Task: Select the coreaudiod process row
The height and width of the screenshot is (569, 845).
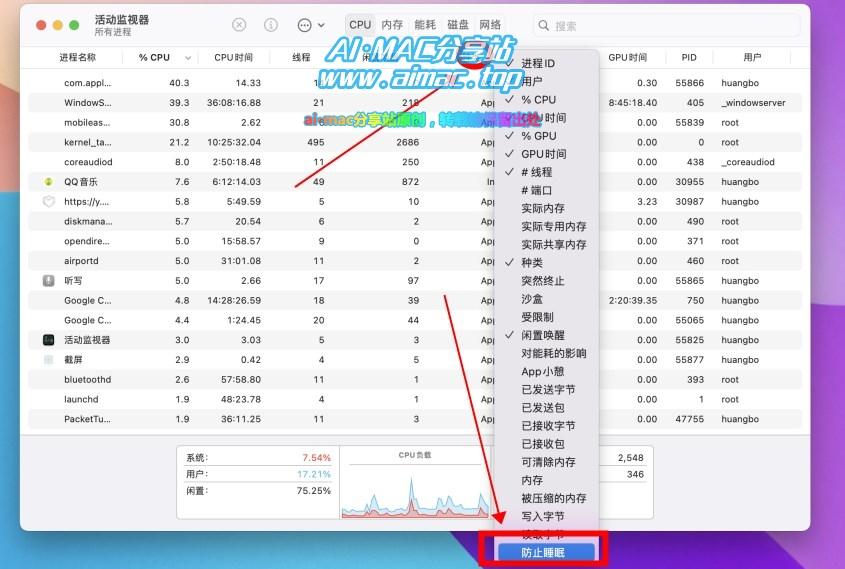Action: pyautogui.click(x=415, y=162)
